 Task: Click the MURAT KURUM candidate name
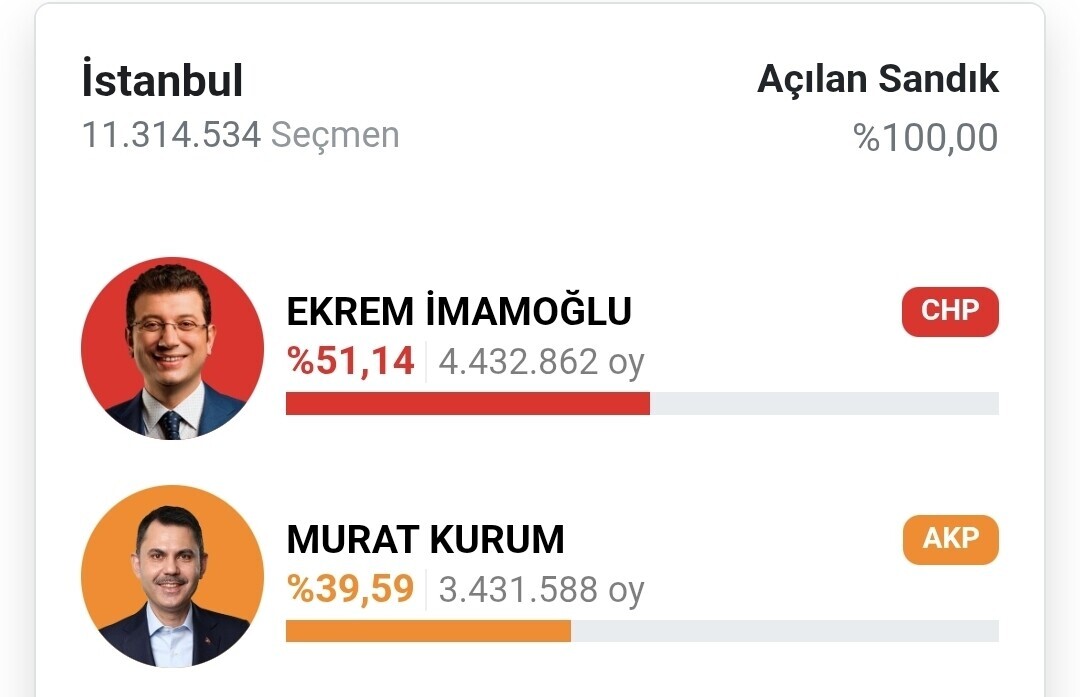point(425,540)
